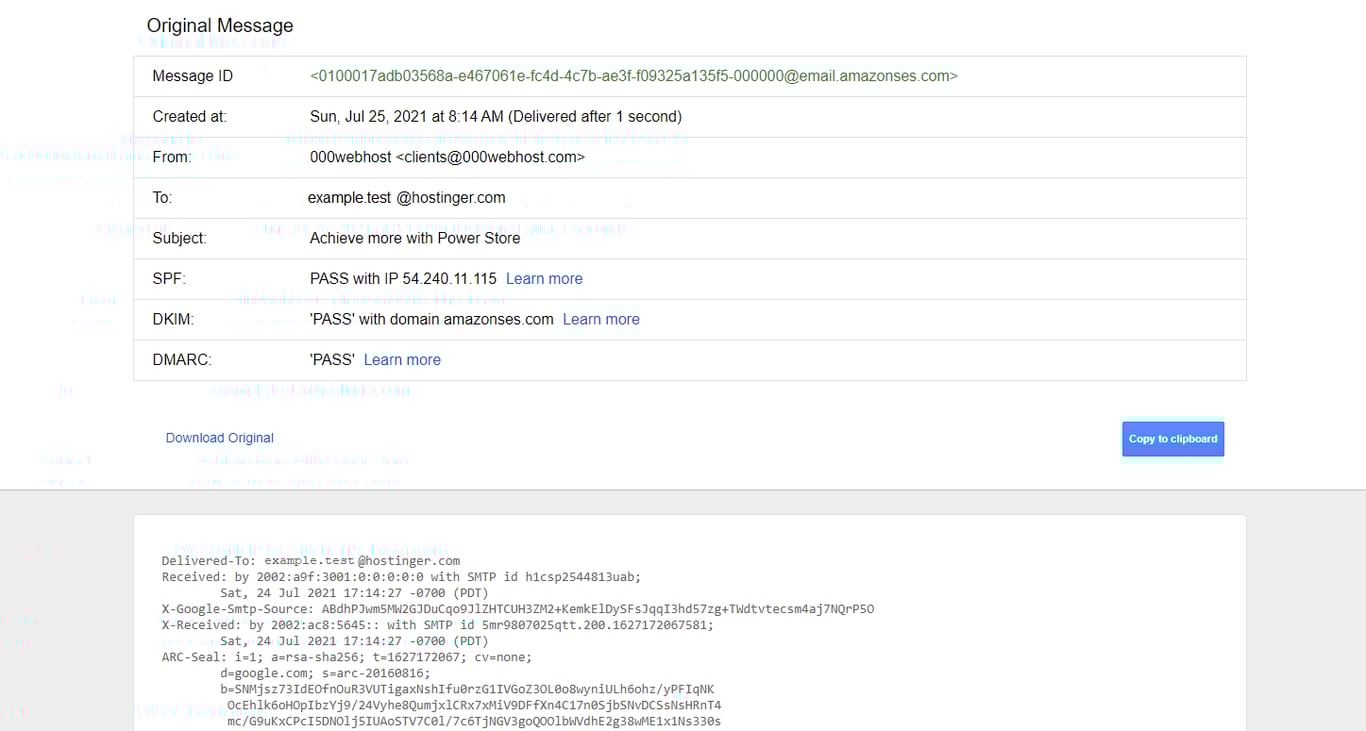Open the Message ID email link
1366x731 pixels.
click(x=634, y=75)
